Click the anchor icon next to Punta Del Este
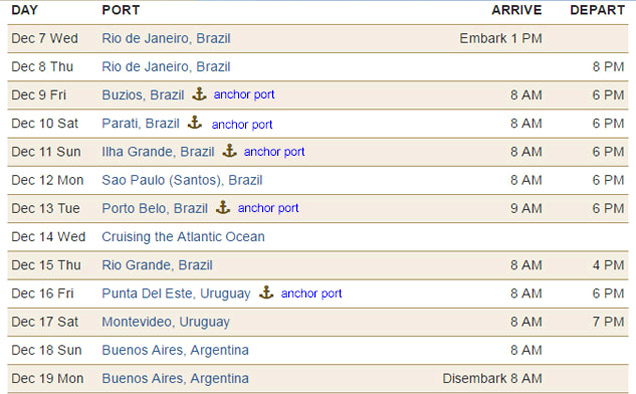Viewport: 636px width, 394px height. (x=266, y=292)
